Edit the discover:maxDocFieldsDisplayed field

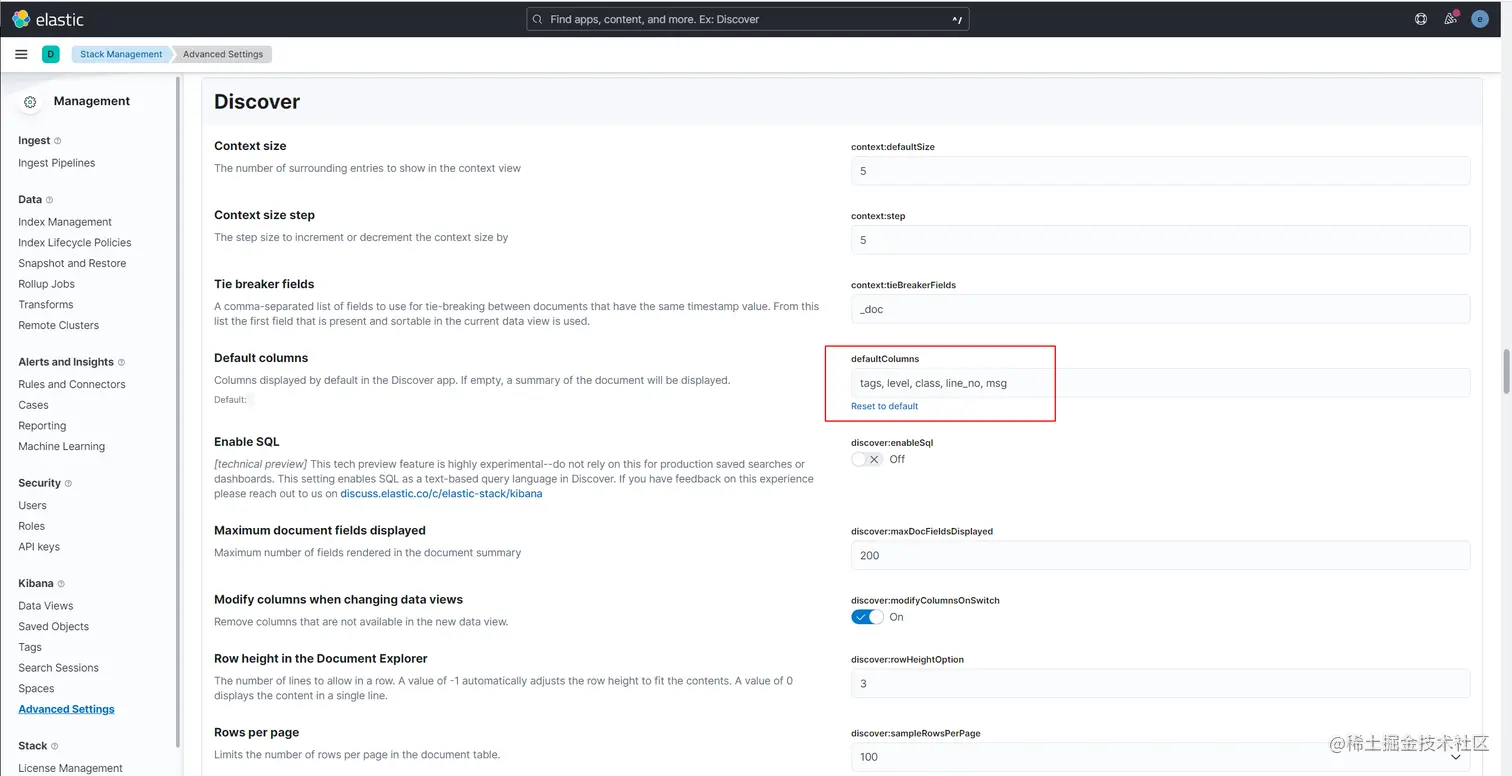1160,555
